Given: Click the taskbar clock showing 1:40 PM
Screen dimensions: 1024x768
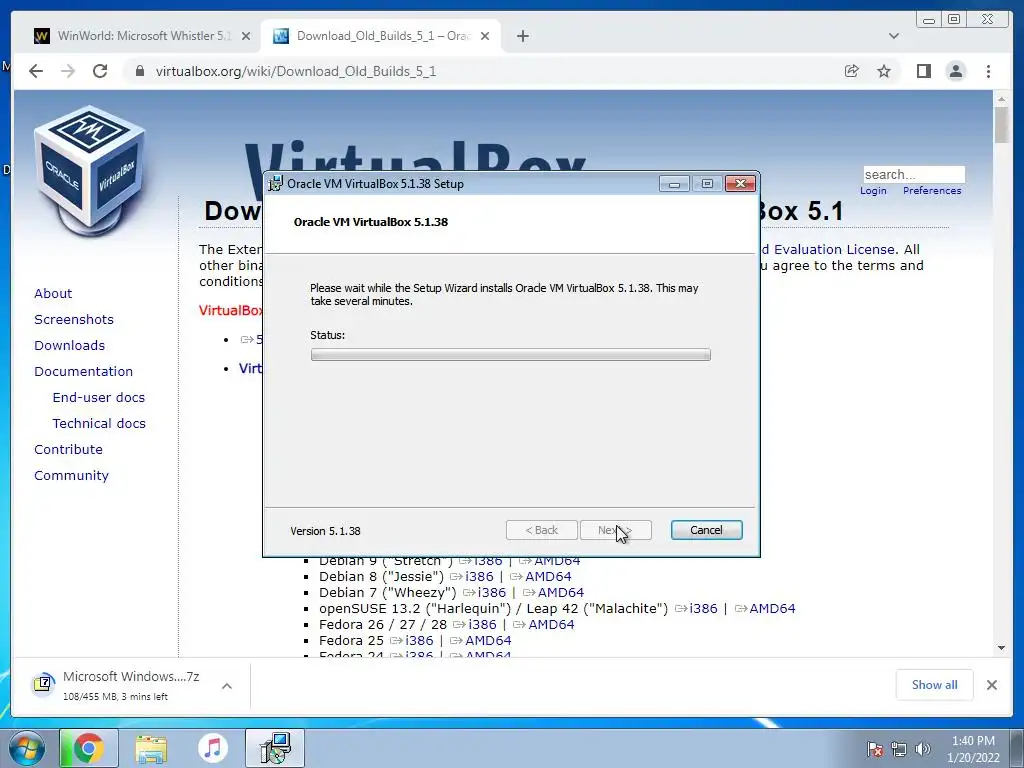Looking at the screenshot, I should 974,749.
